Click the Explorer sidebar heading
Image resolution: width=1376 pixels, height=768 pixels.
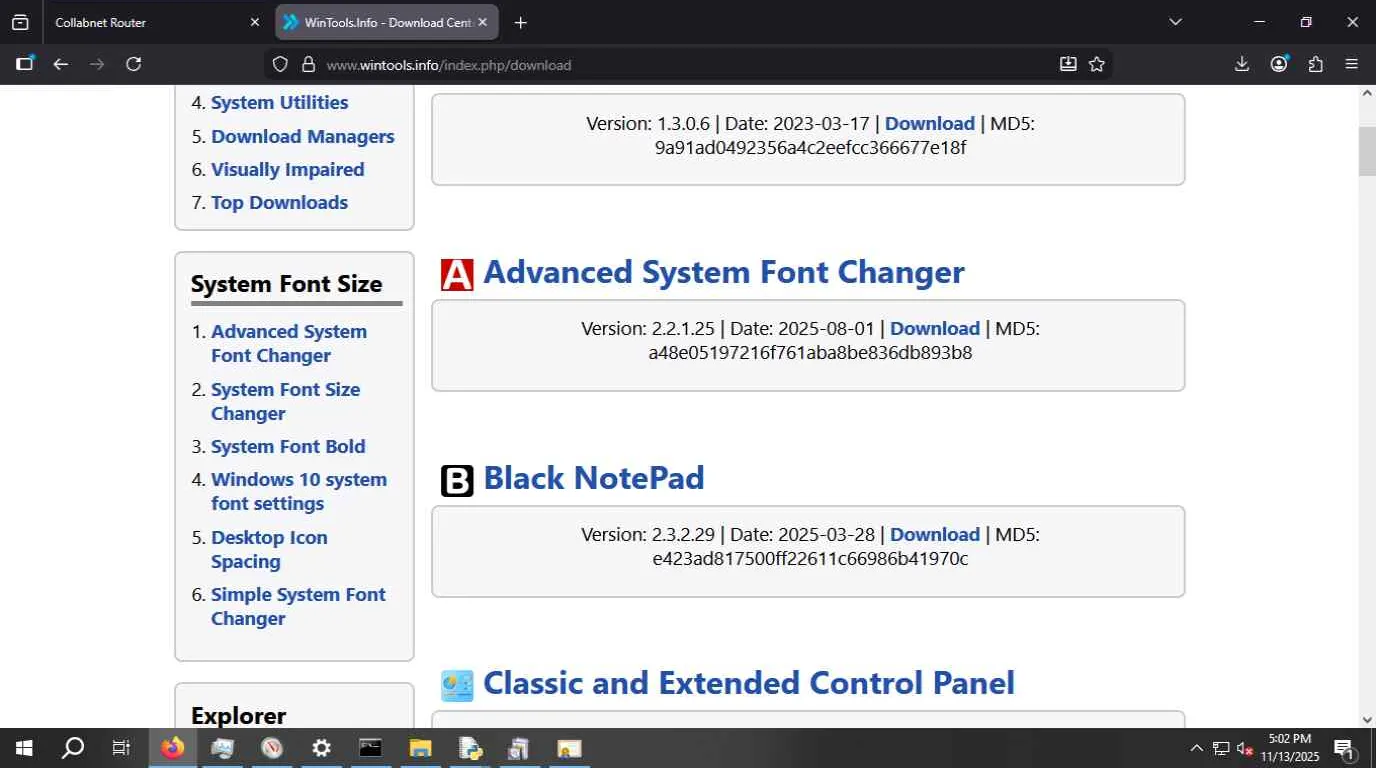click(239, 716)
